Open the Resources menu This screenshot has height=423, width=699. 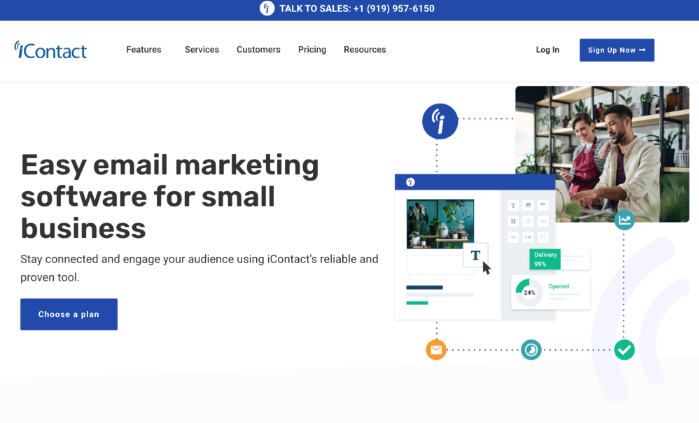[x=365, y=49]
